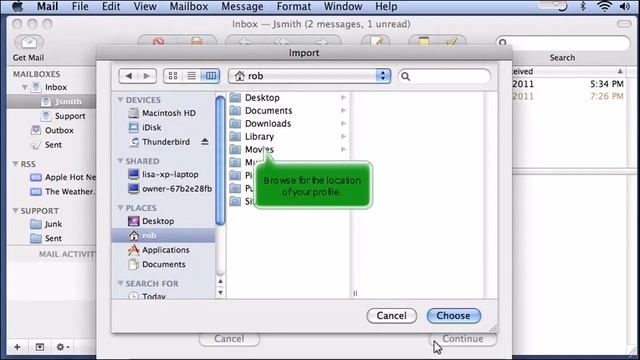
Task: Open the rob location dropdown
Action: (x=309, y=76)
